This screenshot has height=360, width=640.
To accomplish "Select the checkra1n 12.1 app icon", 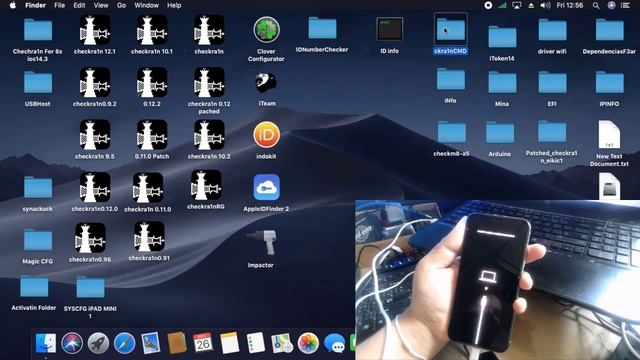I will (95, 30).
